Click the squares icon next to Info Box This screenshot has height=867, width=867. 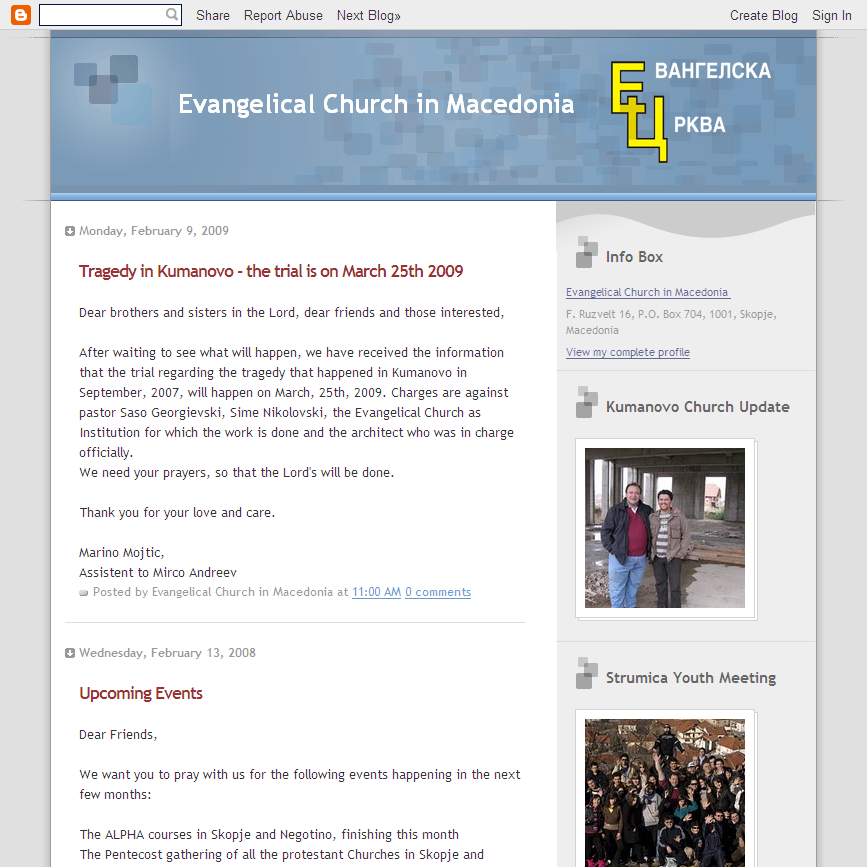[587, 257]
